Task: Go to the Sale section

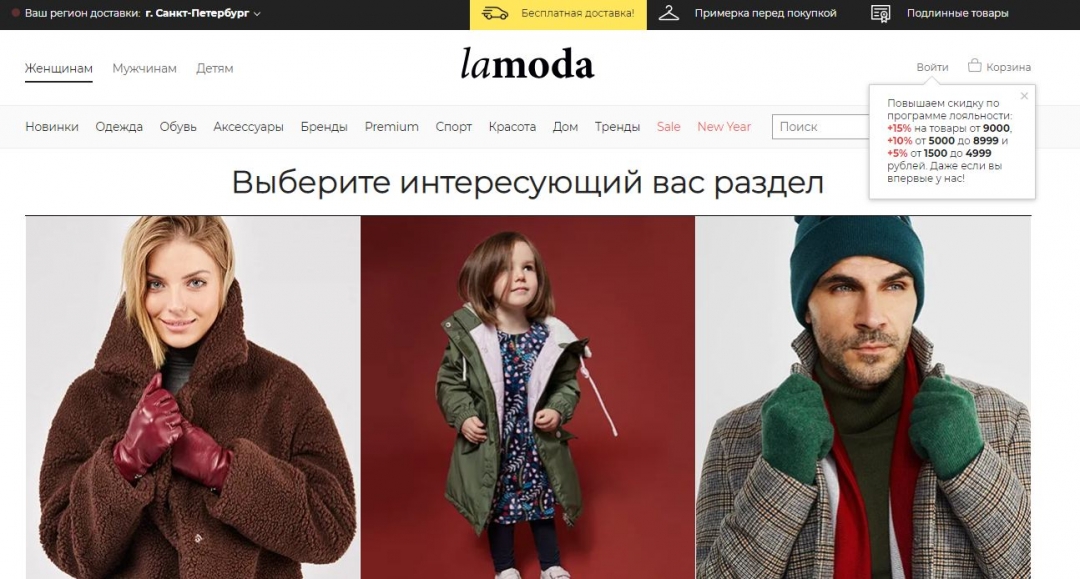Action: (x=668, y=127)
